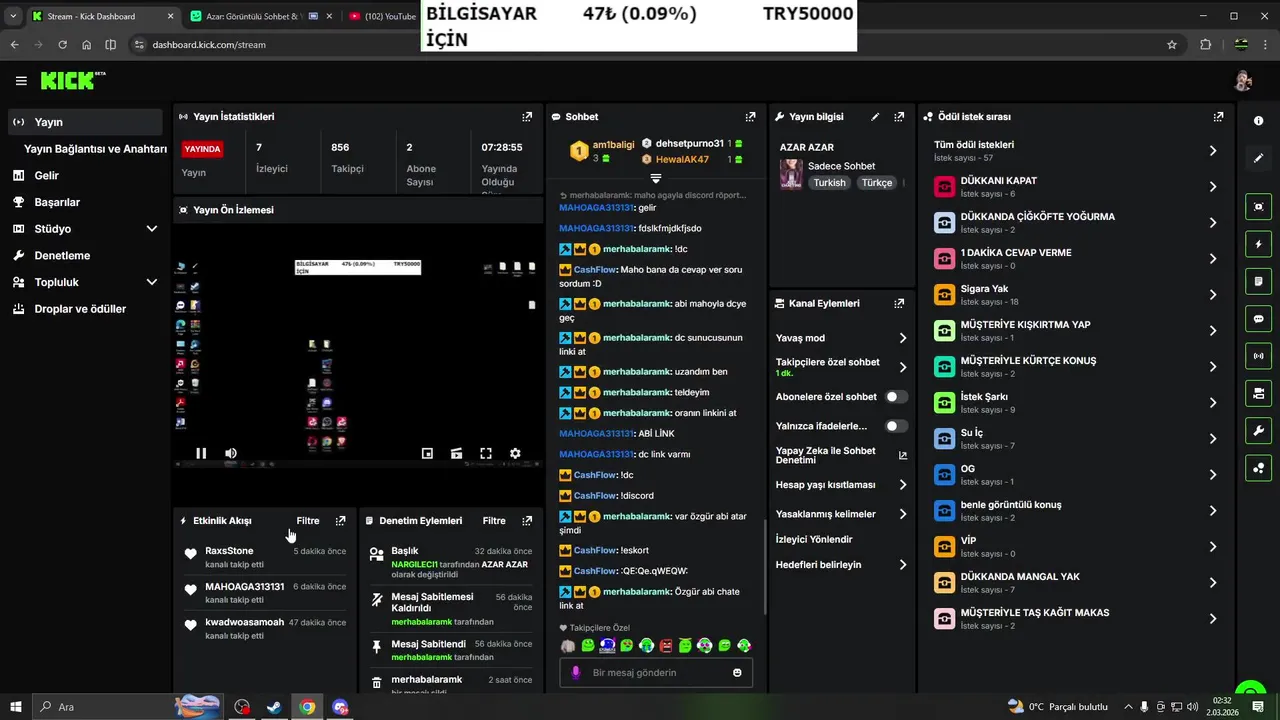The image size is (1280, 720).
Task: Open Hedefleri belirleyin settings
Action: point(902,565)
